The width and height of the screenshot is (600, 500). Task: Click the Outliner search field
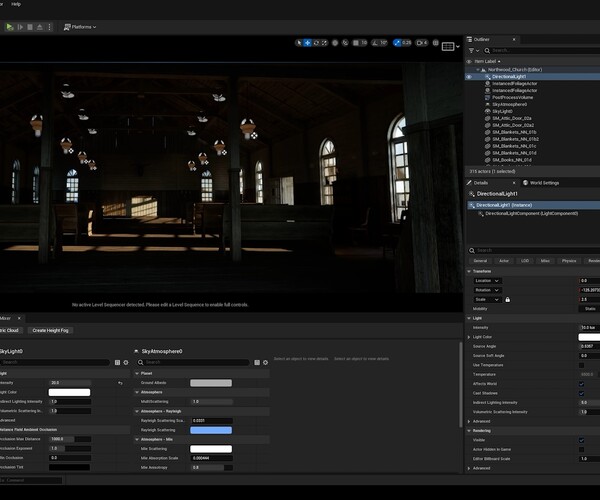pyautogui.click(x=543, y=50)
